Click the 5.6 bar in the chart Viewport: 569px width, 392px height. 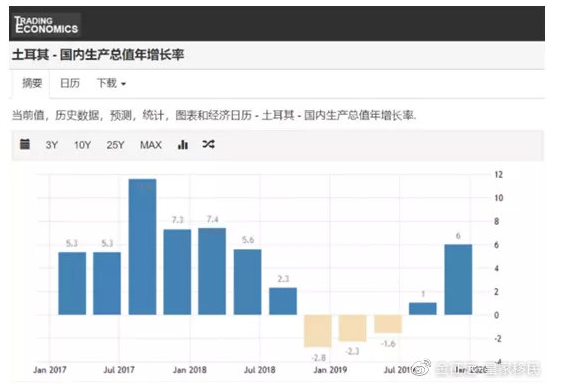point(247,282)
